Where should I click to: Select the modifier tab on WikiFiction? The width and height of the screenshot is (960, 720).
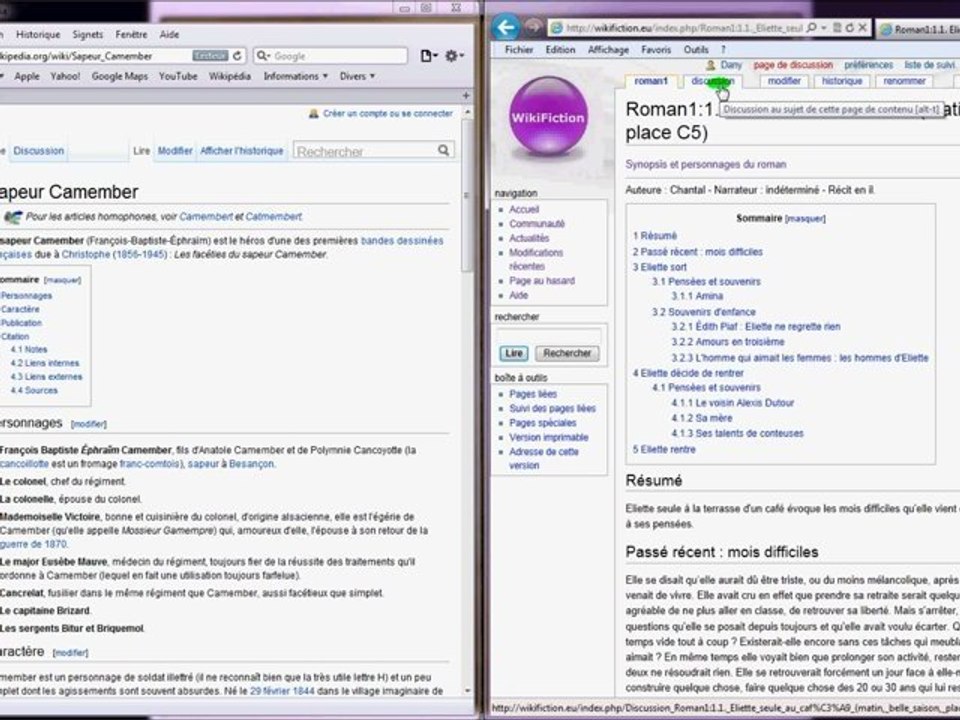coord(784,81)
